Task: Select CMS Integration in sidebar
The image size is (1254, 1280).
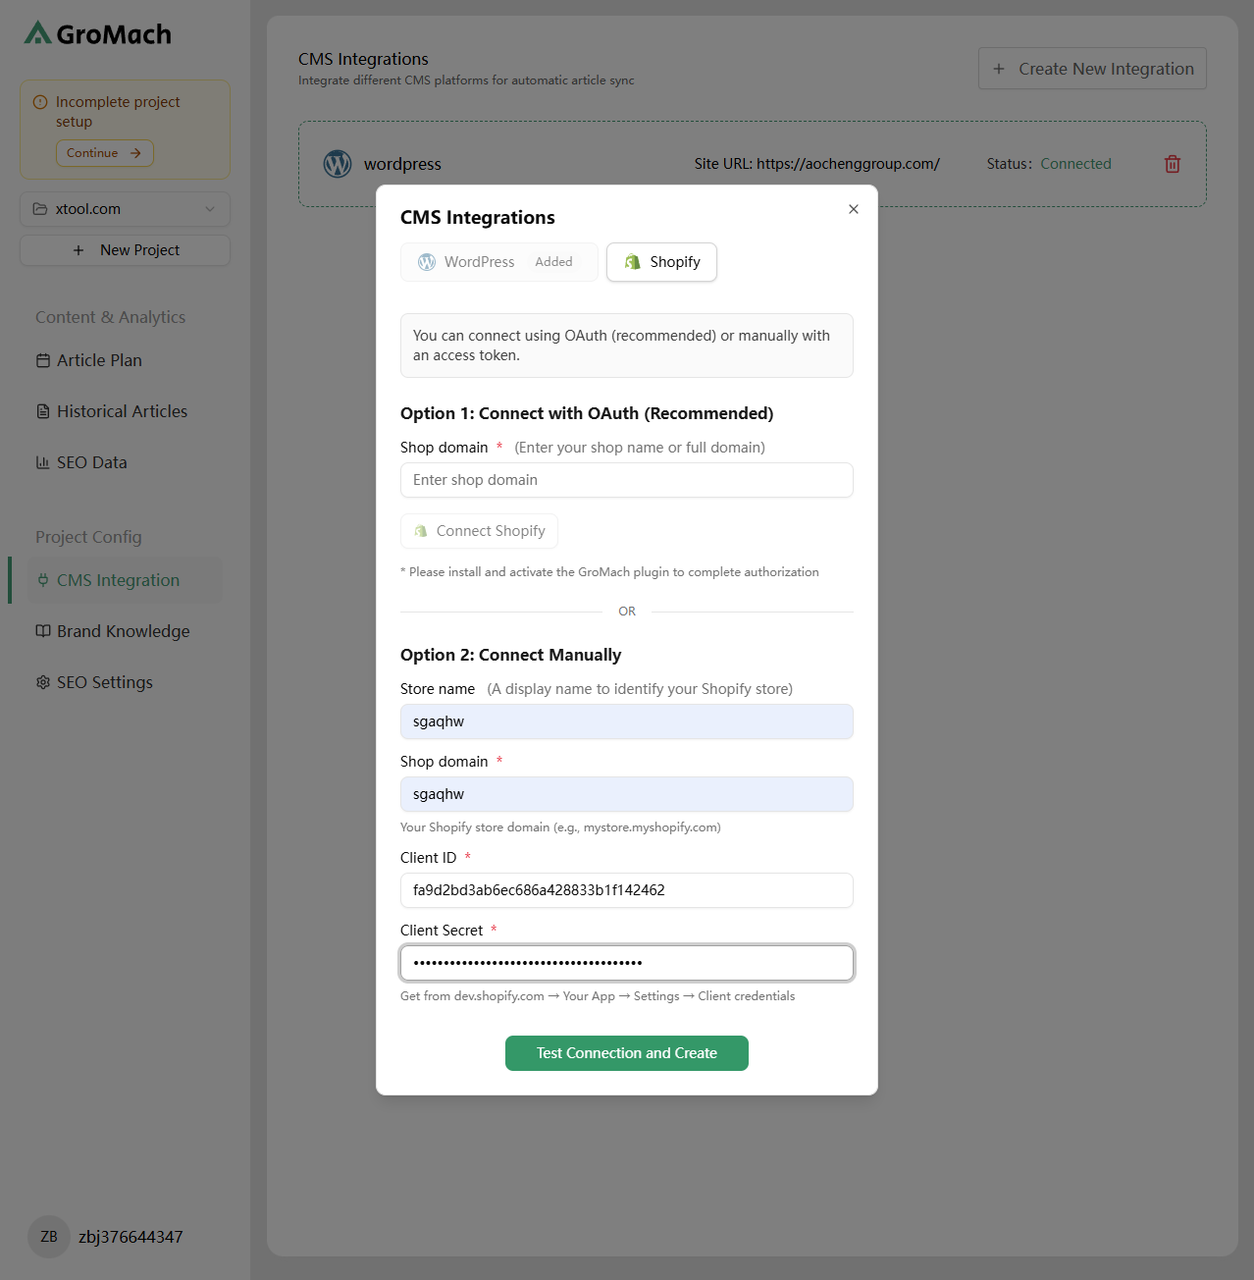Action: 118,580
